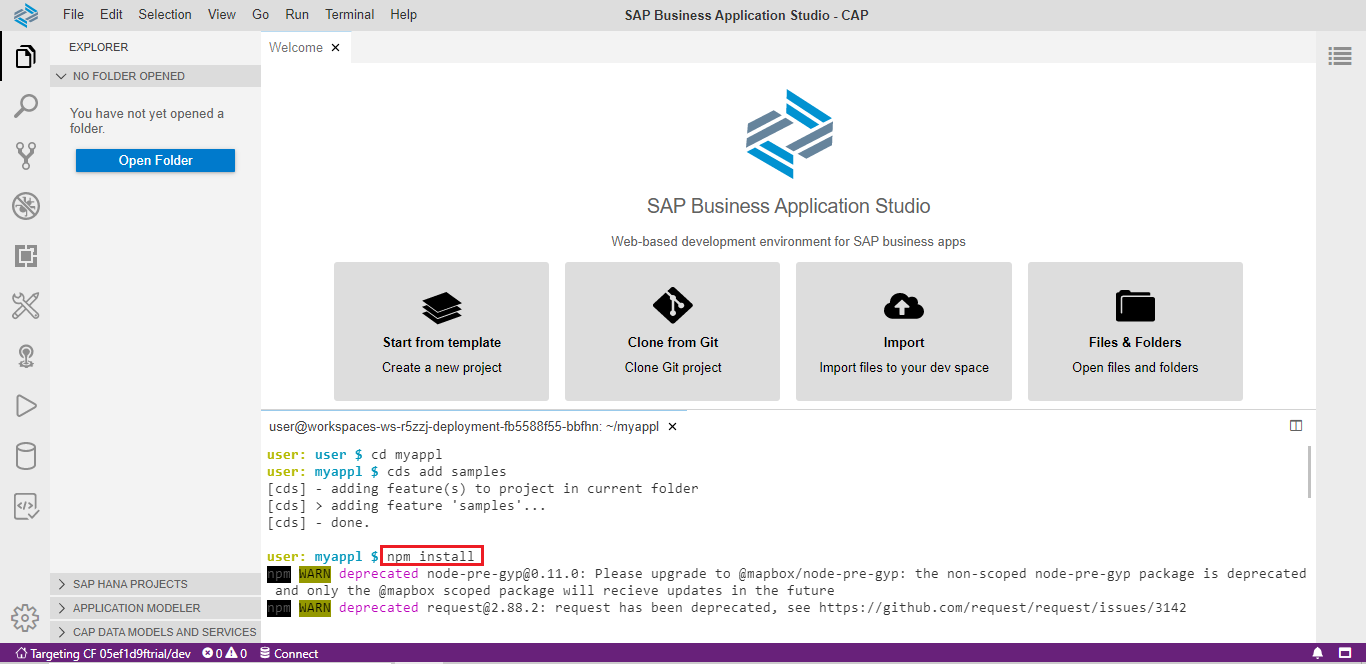Close the Welcome tab
The image size is (1366, 664).
click(336, 48)
